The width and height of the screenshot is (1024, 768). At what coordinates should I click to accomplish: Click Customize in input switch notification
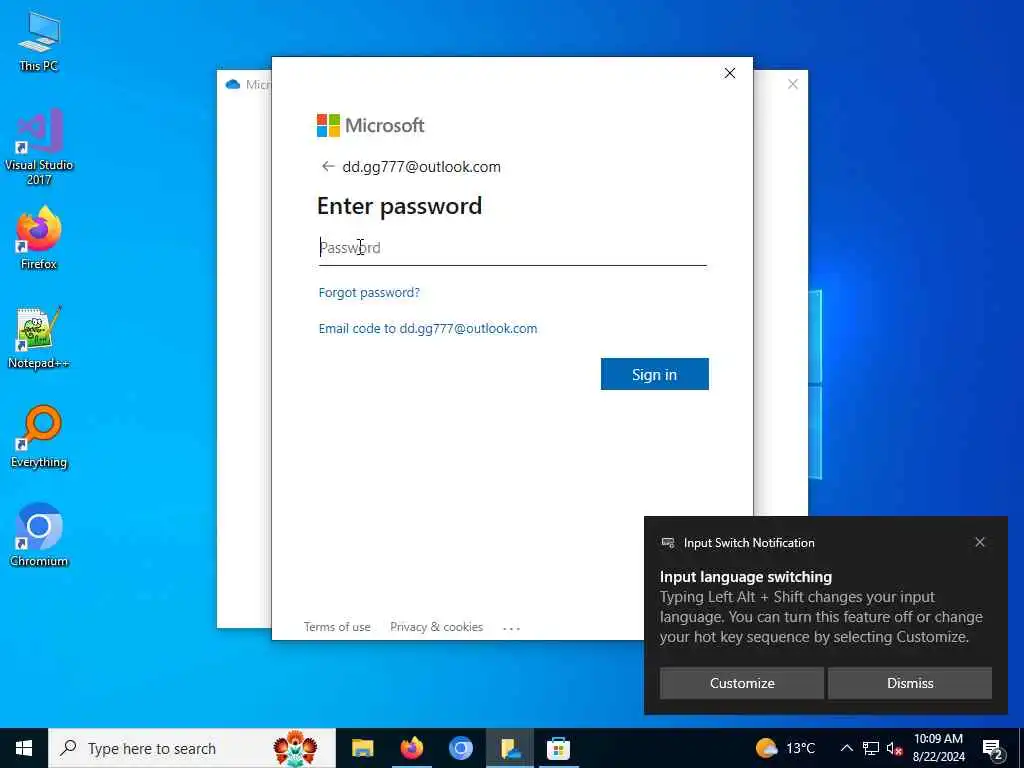(x=742, y=683)
